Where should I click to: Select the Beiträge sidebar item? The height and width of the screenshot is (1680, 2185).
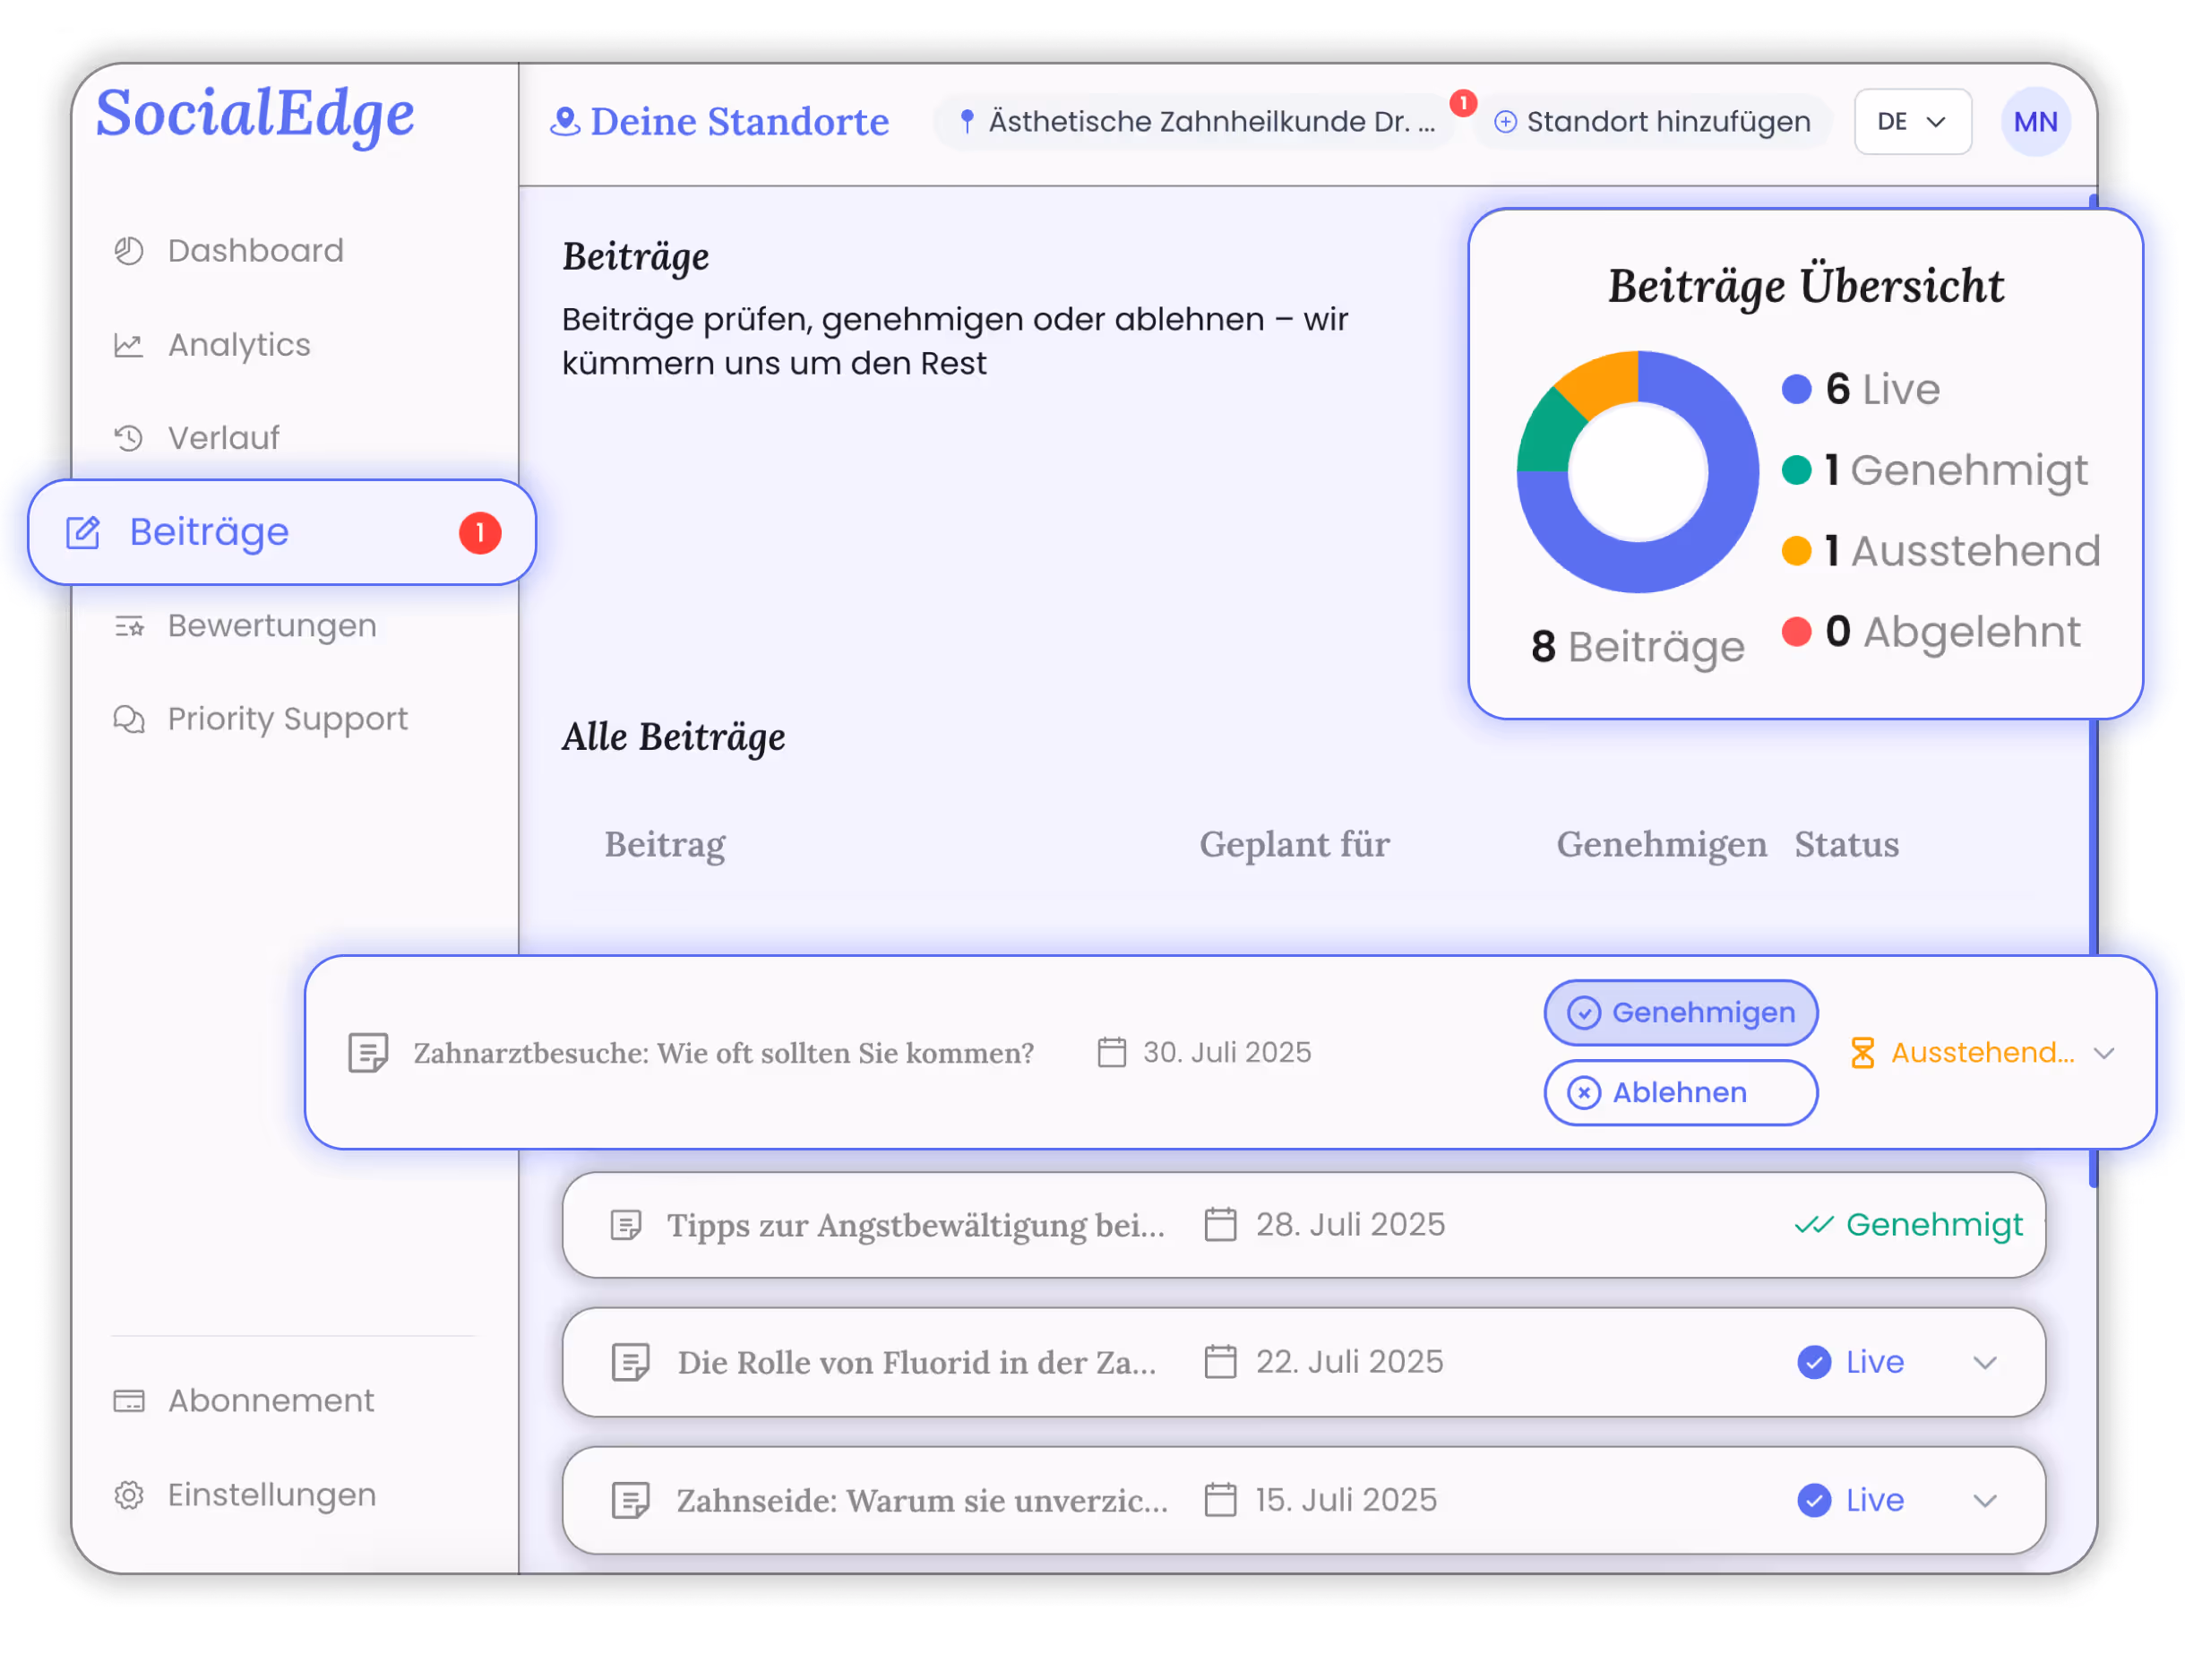tap(282, 532)
